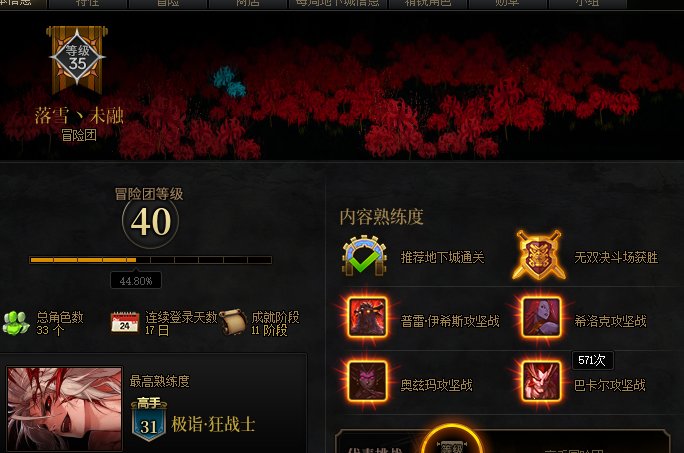Click the 极诣·狂战士 class name
Image resolution: width=684 pixels, height=453 pixels.
coord(213,424)
